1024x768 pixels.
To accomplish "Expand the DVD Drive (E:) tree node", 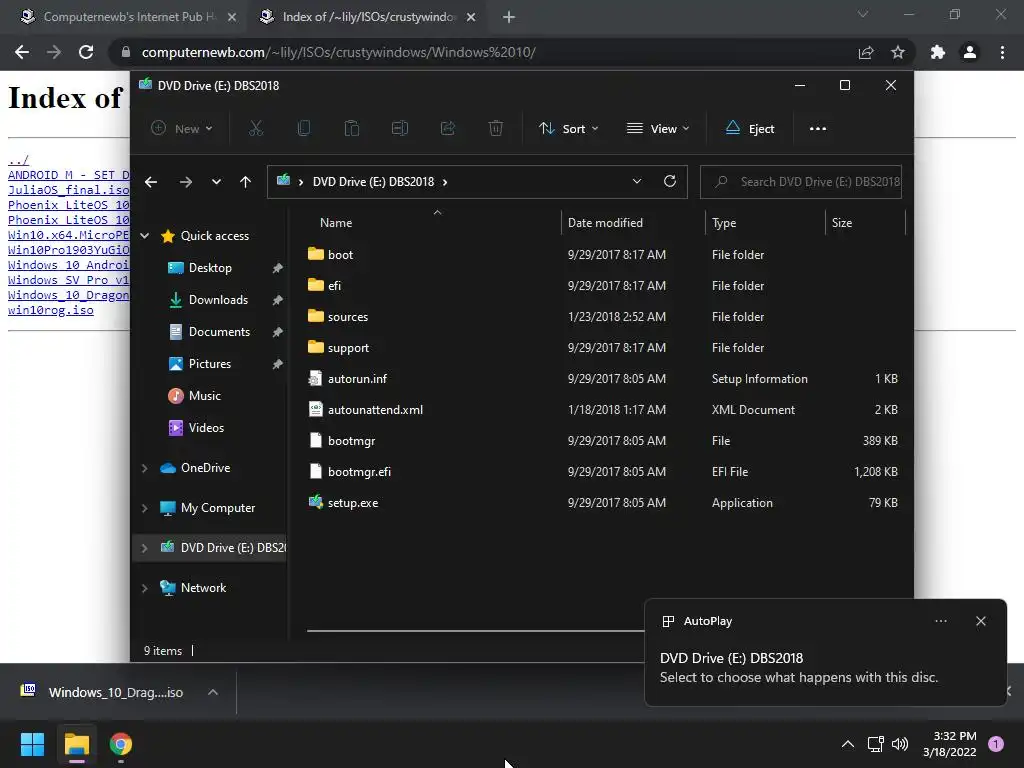I will pyautogui.click(x=145, y=548).
